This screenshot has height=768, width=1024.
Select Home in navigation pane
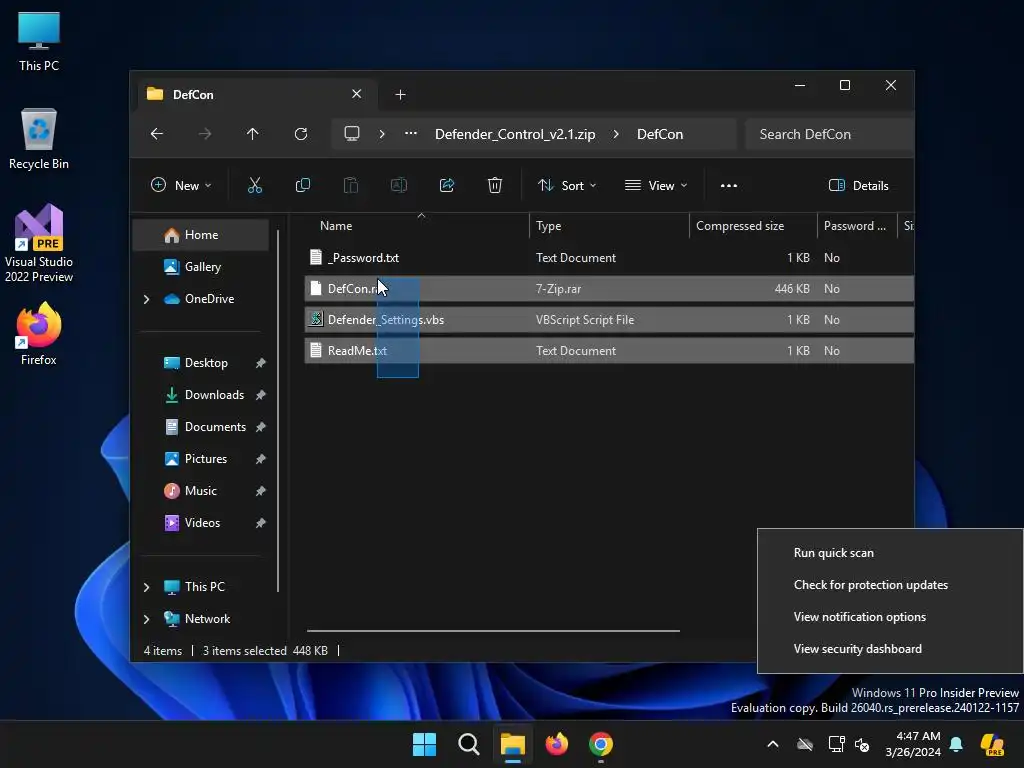[x=201, y=235]
